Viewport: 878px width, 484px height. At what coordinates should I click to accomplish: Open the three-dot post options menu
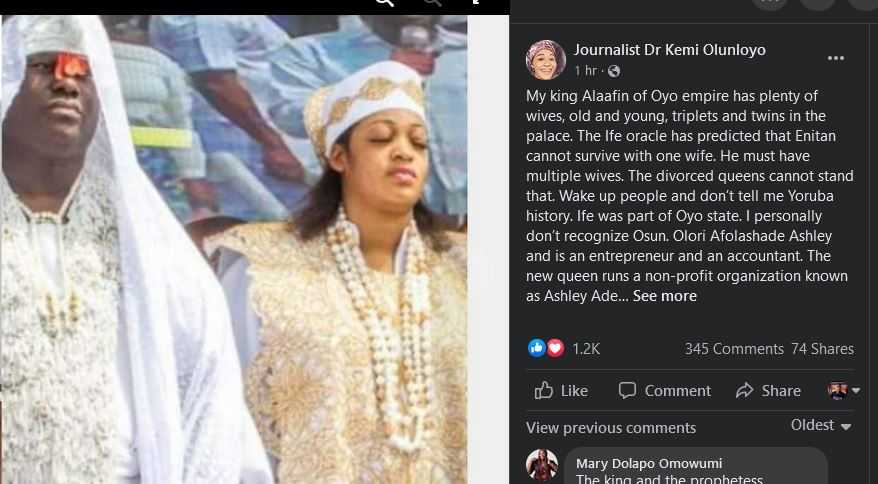(835, 58)
